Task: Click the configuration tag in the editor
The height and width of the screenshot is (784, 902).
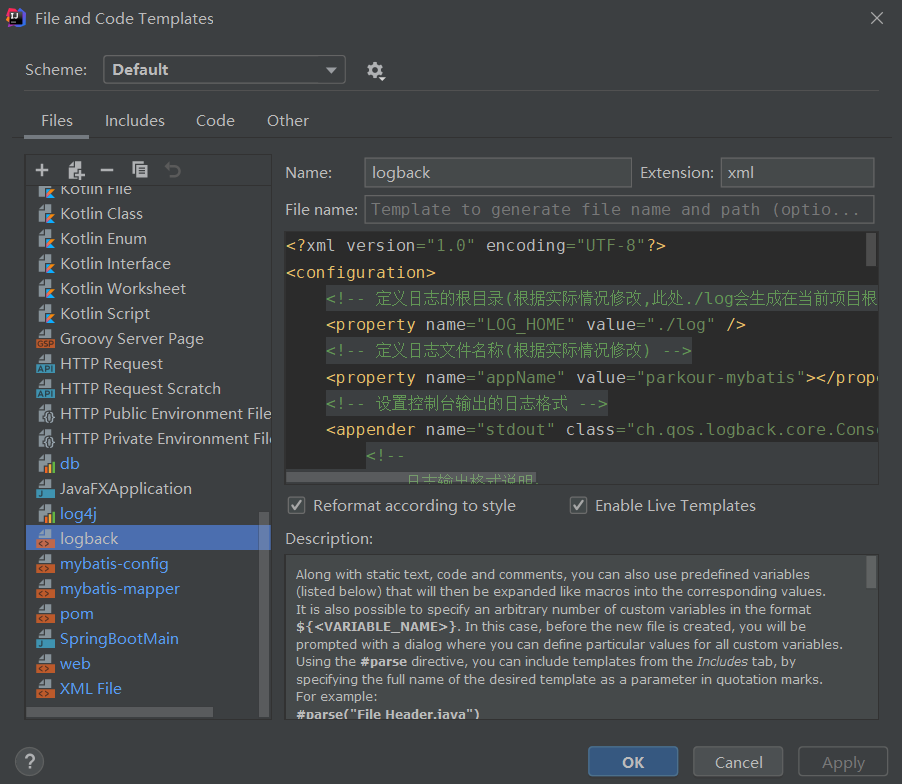Action: click(361, 272)
